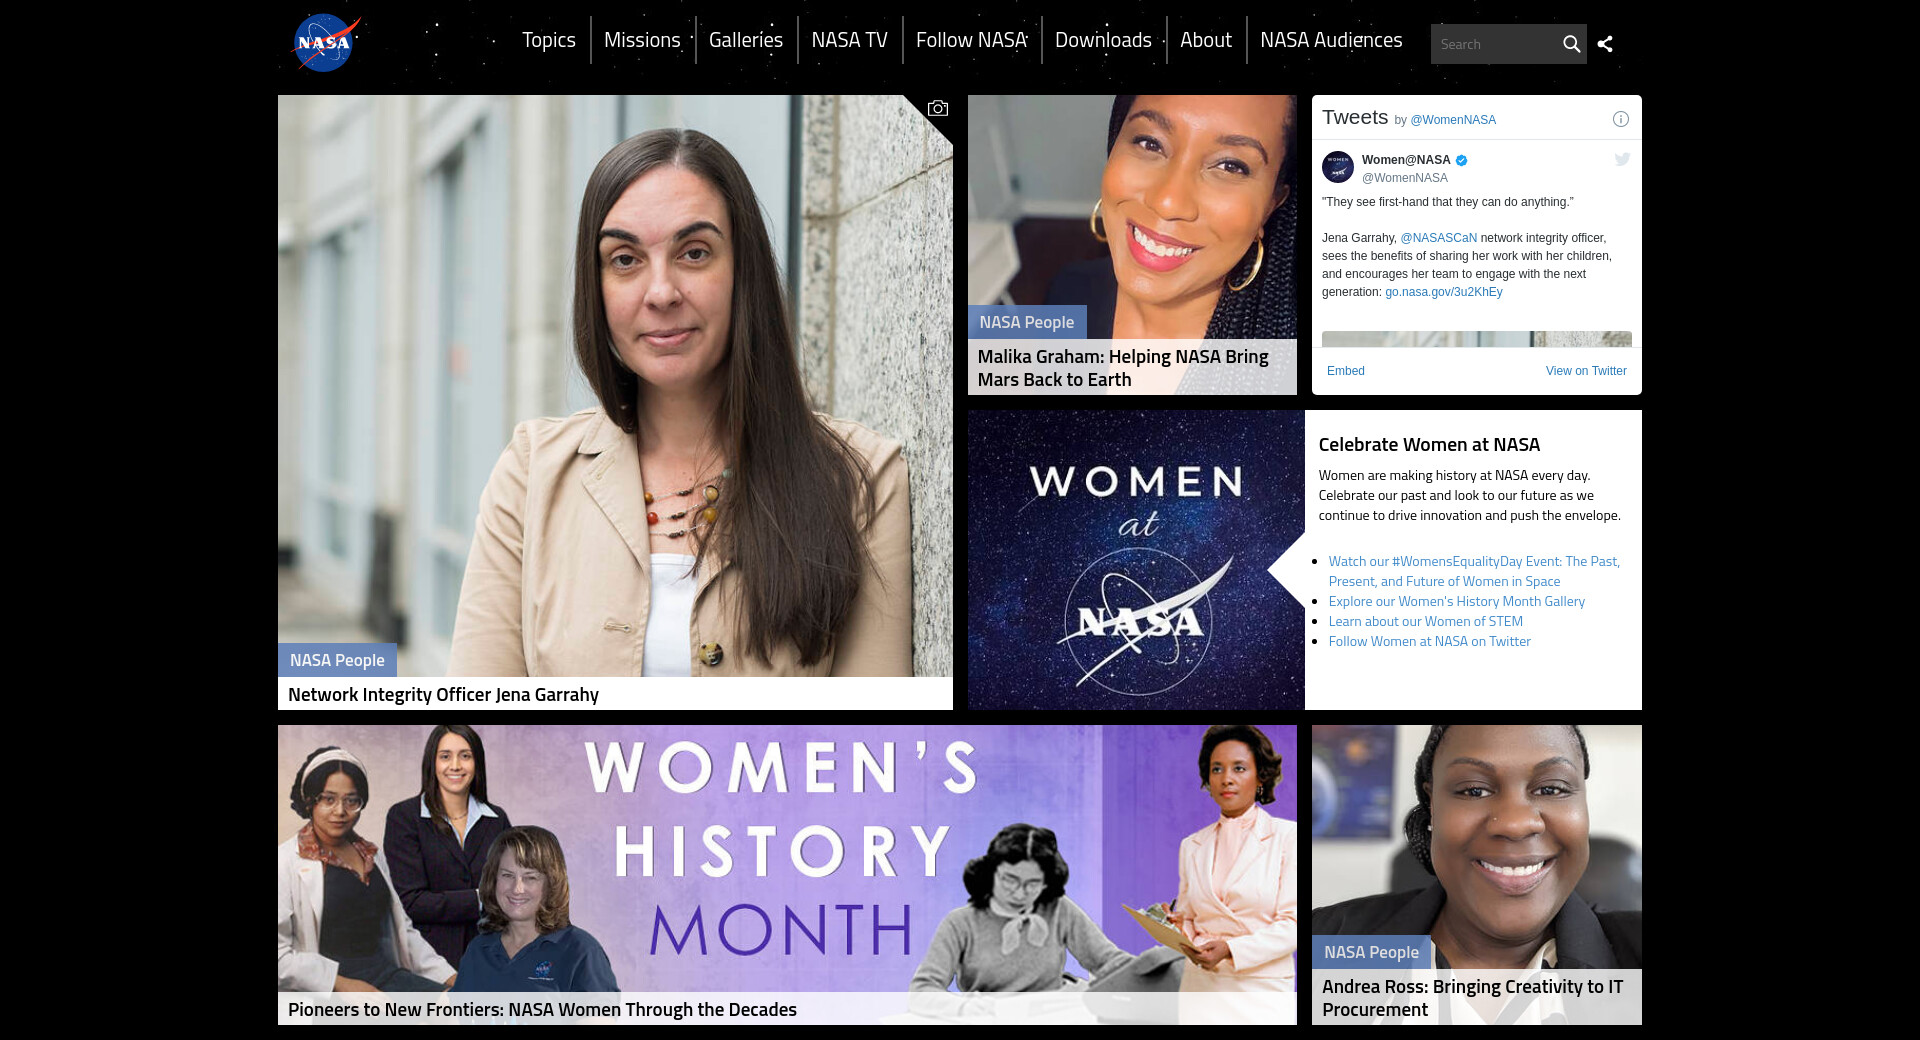Open the share icon in header
The image size is (1920, 1040).
[1605, 44]
